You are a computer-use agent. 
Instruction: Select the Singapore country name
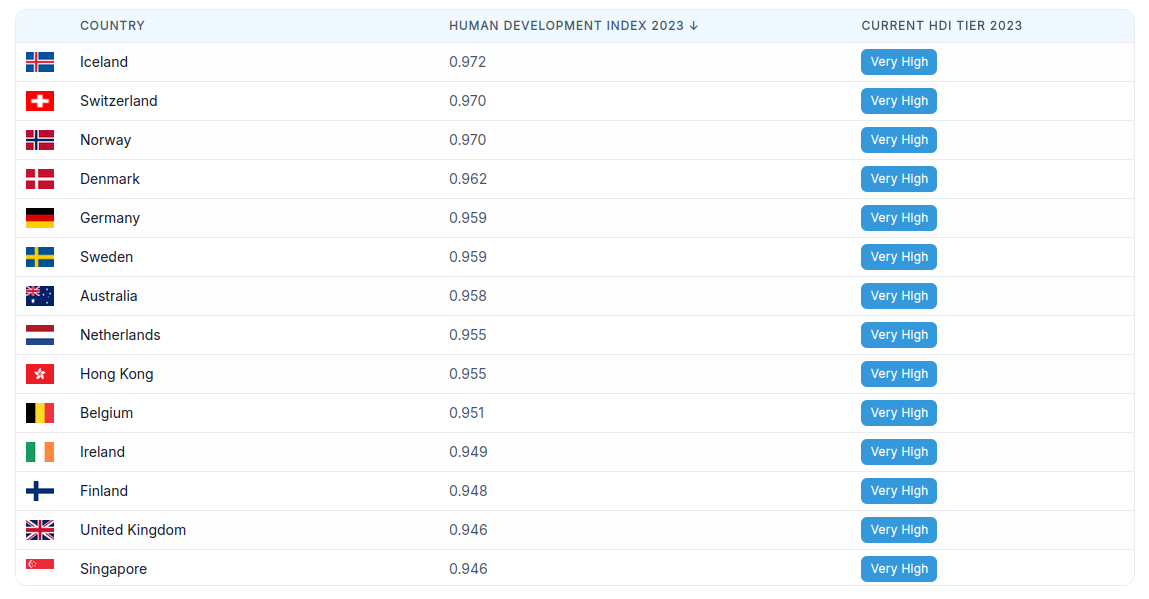click(114, 569)
